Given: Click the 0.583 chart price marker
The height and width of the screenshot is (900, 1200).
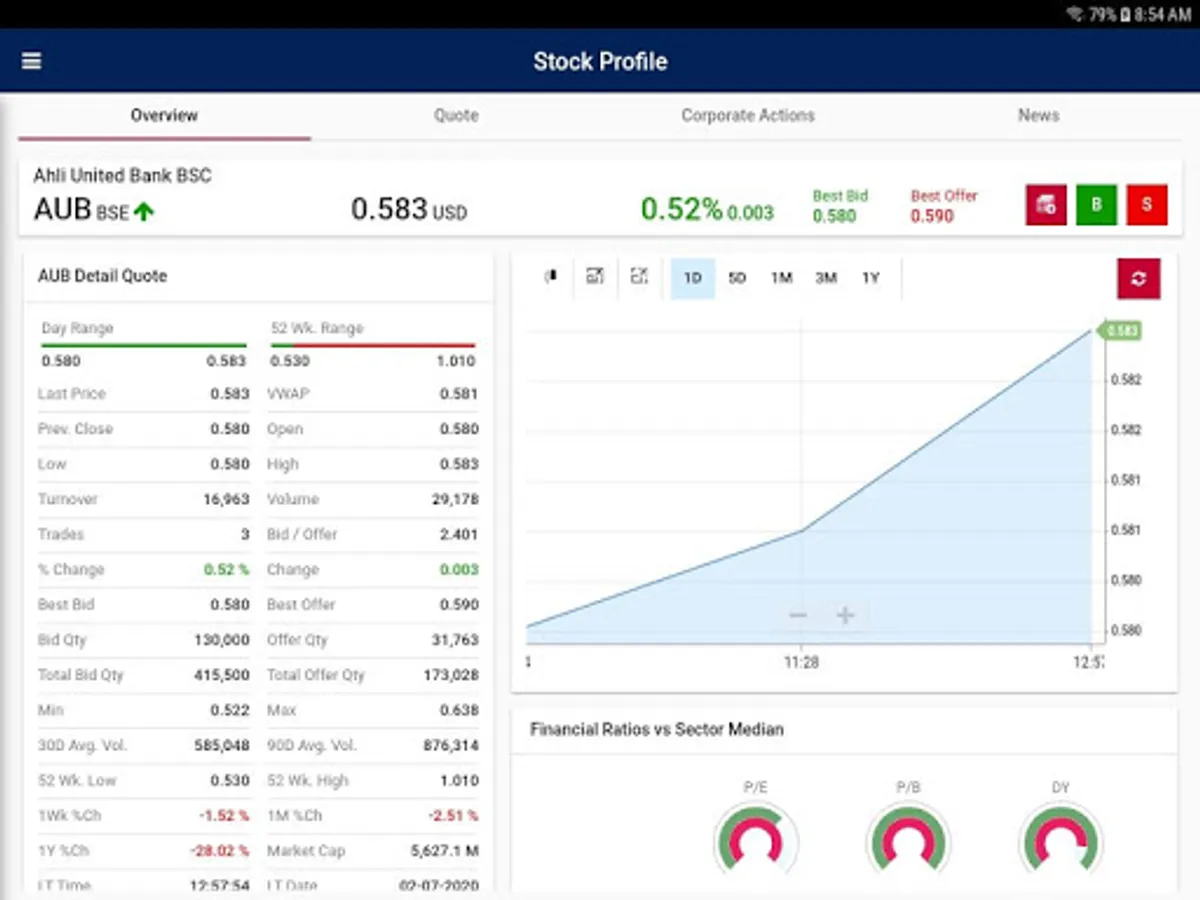Looking at the screenshot, I should pos(1121,331).
